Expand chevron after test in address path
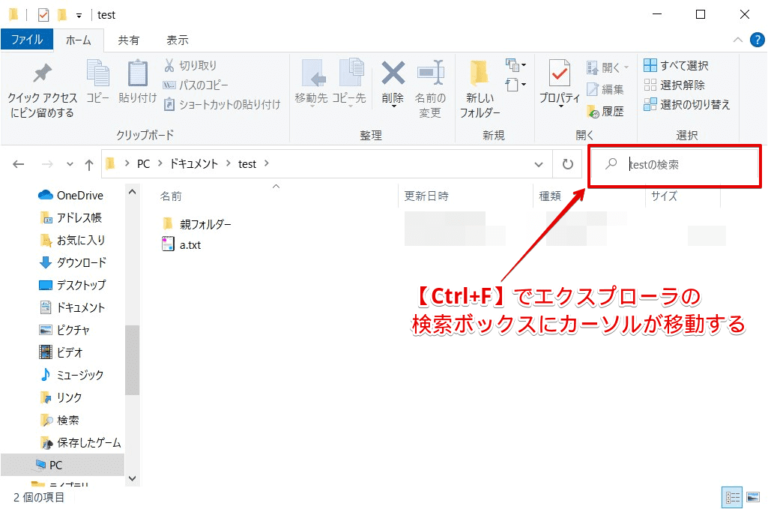The image size is (768, 509). click(266, 164)
